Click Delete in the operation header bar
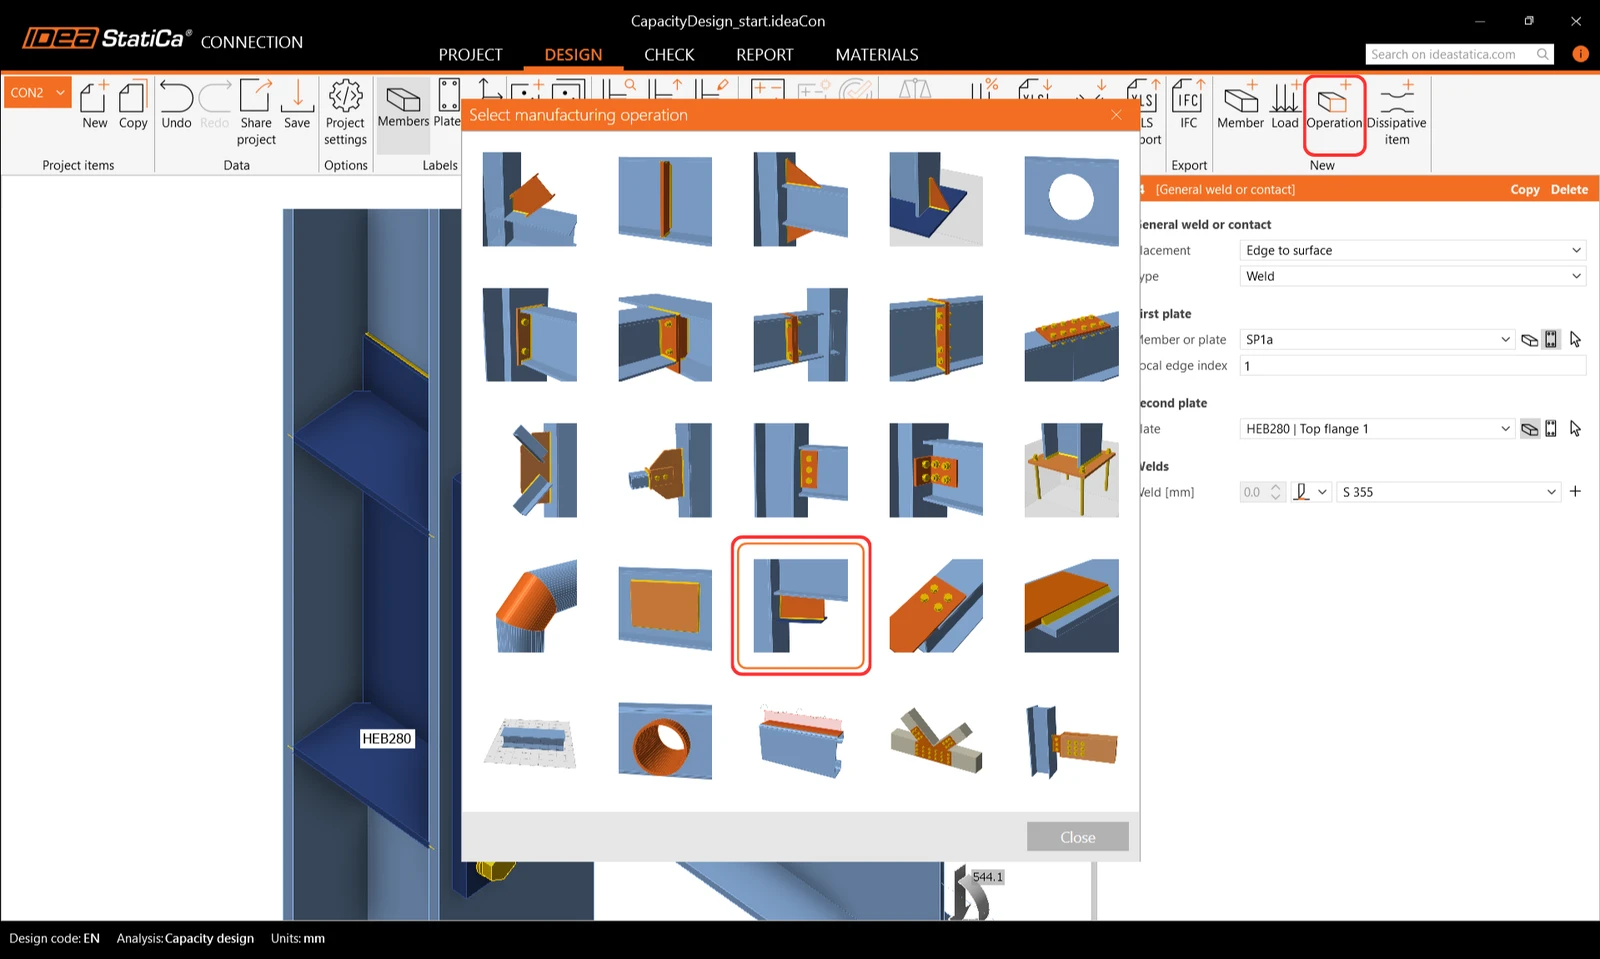This screenshot has height=959, width=1600. pos(1569,190)
